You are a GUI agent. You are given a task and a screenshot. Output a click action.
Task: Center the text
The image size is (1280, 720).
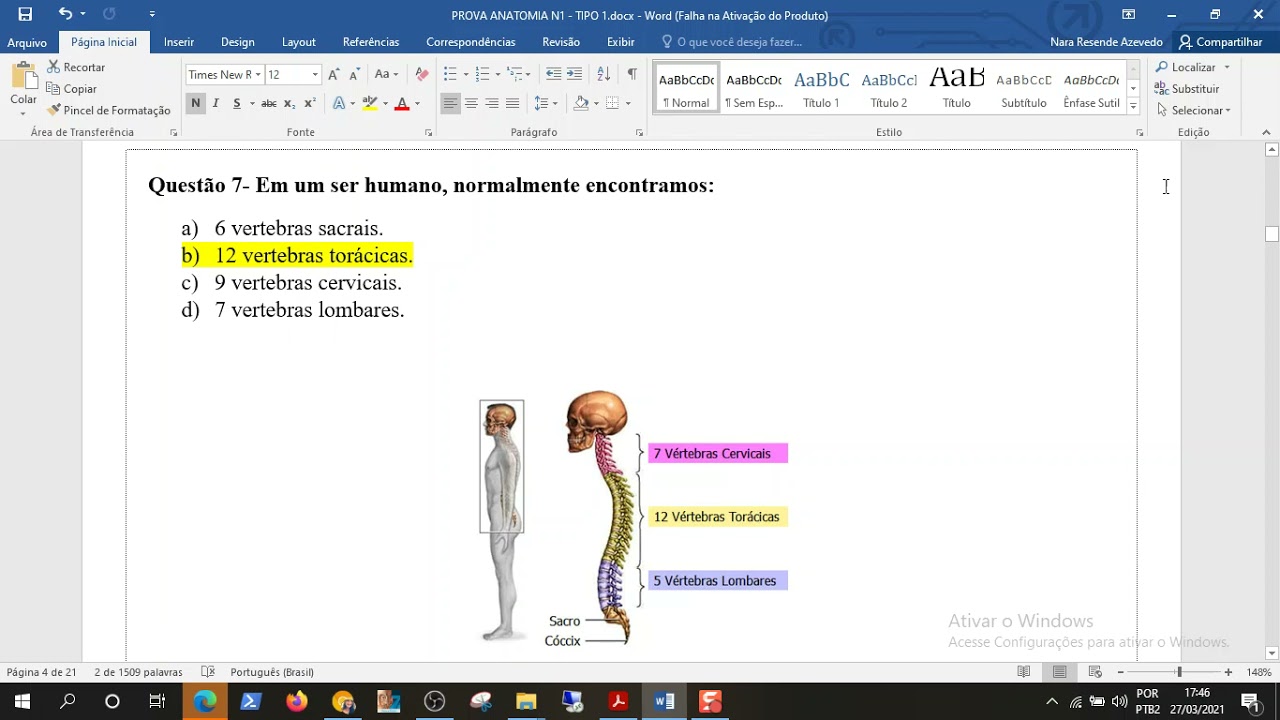471,103
